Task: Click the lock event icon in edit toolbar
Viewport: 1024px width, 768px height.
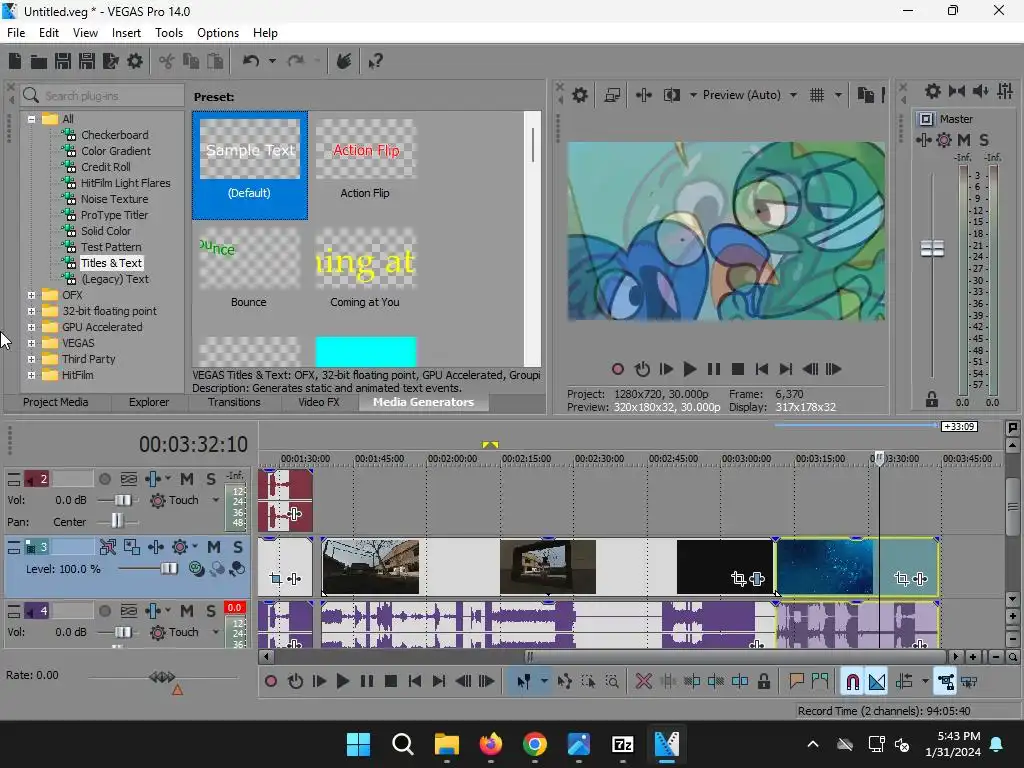Action: pyautogui.click(x=763, y=682)
